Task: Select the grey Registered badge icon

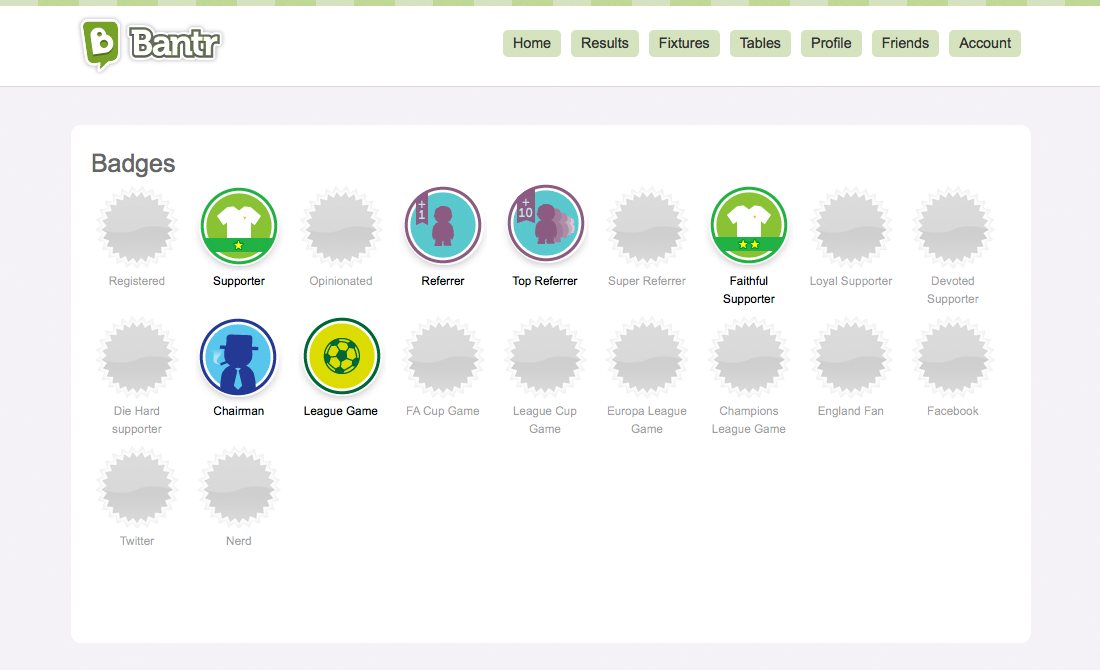Action: click(137, 227)
